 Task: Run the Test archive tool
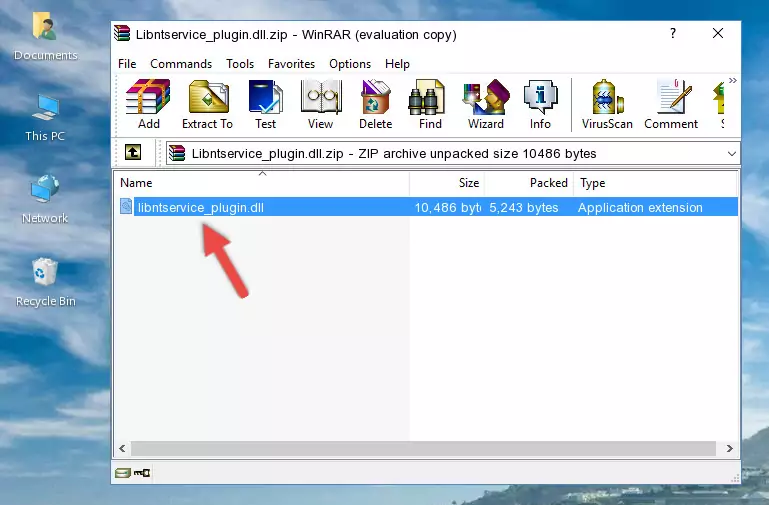[x=265, y=104]
